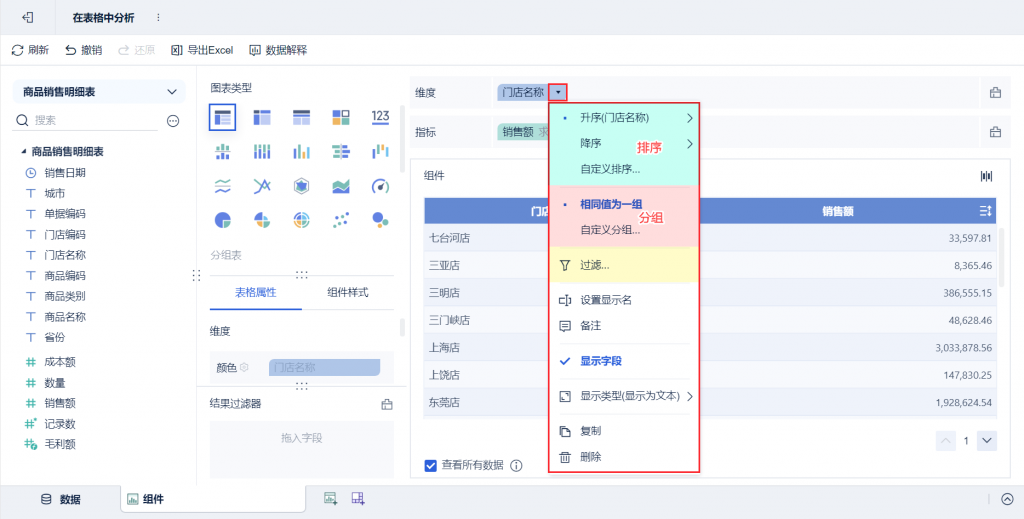Click the add component icon in the bottom bar
1024x519 pixels.
tap(331, 499)
